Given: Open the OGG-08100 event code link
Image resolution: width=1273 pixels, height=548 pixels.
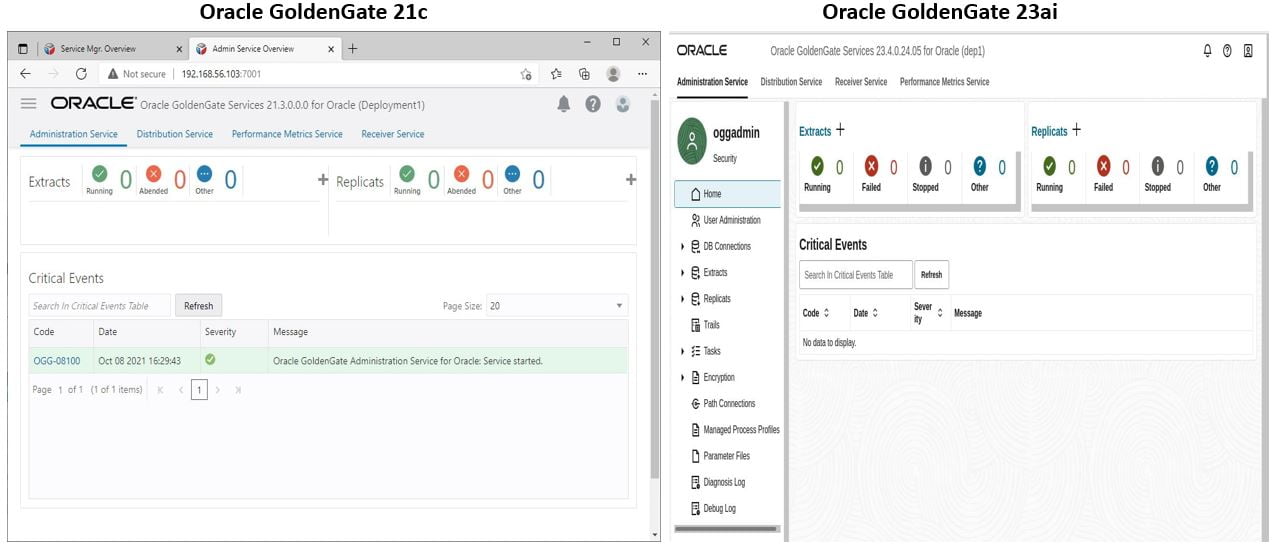Looking at the screenshot, I should (x=57, y=361).
